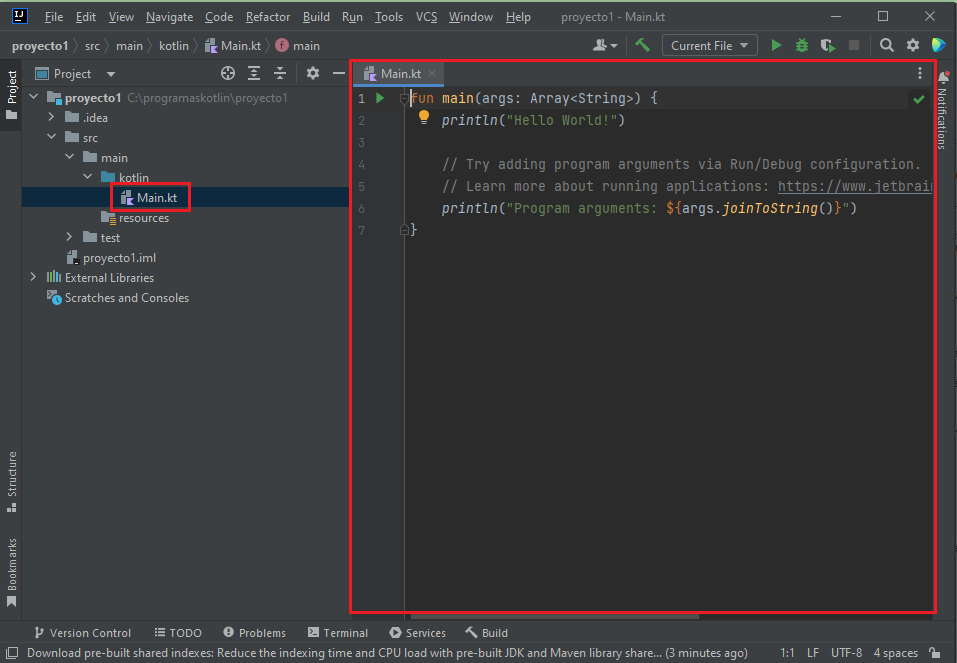The width and height of the screenshot is (957, 663).
Task: Collapse the kotlin folder
Action: (x=88, y=177)
